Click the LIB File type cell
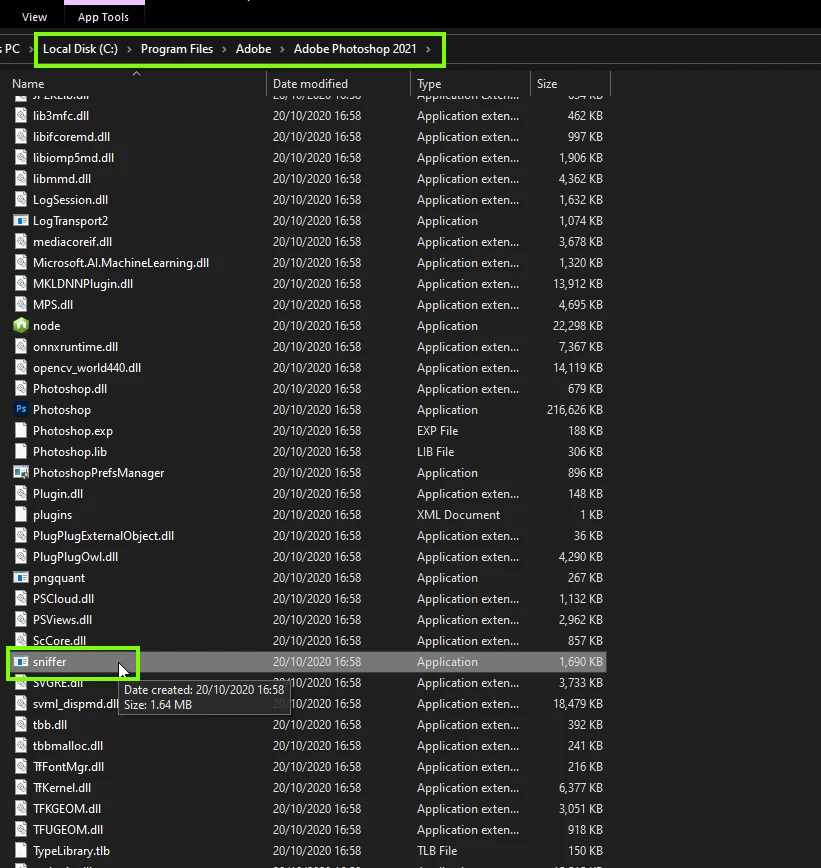 click(x=435, y=452)
